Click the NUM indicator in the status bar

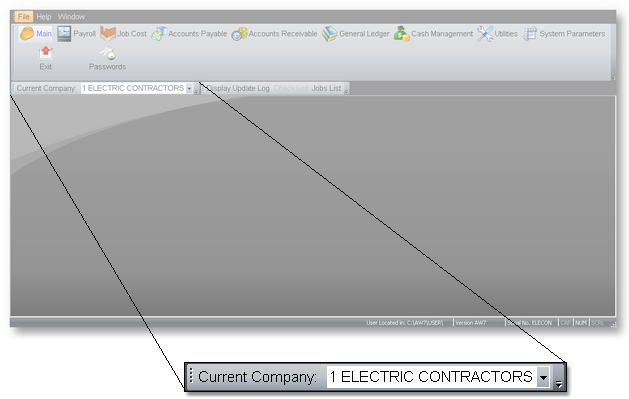pyautogui.click(x=581, y=323)
